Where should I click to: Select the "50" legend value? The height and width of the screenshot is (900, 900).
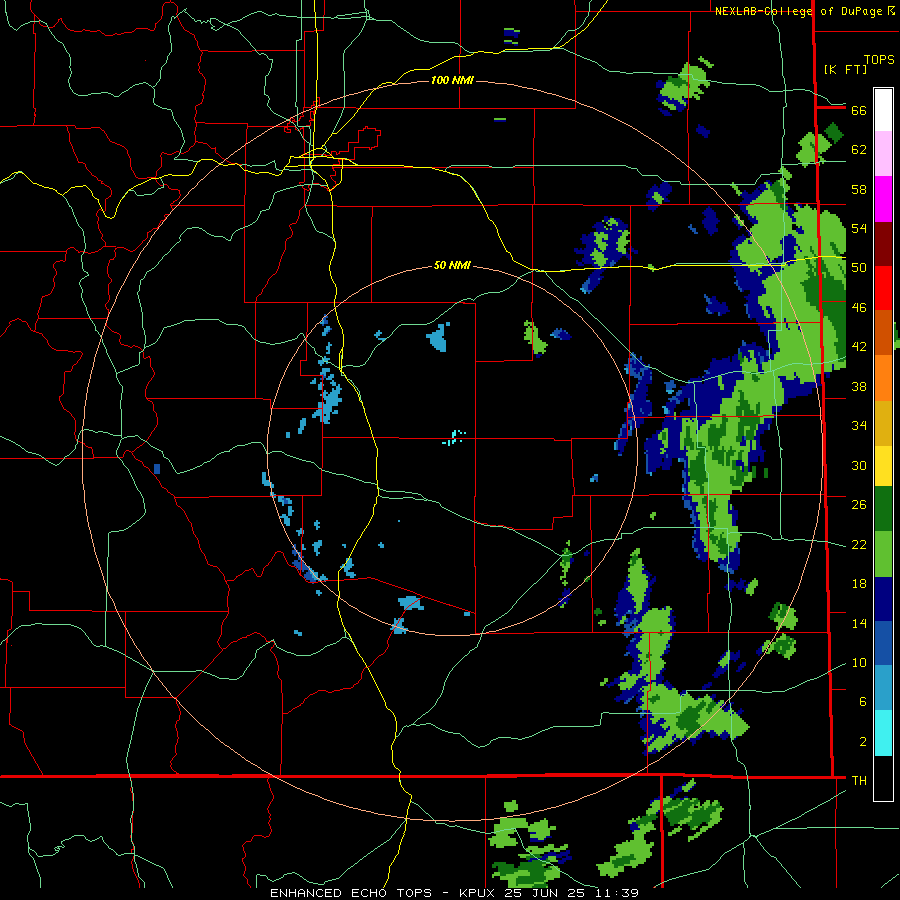pos(859,268)
